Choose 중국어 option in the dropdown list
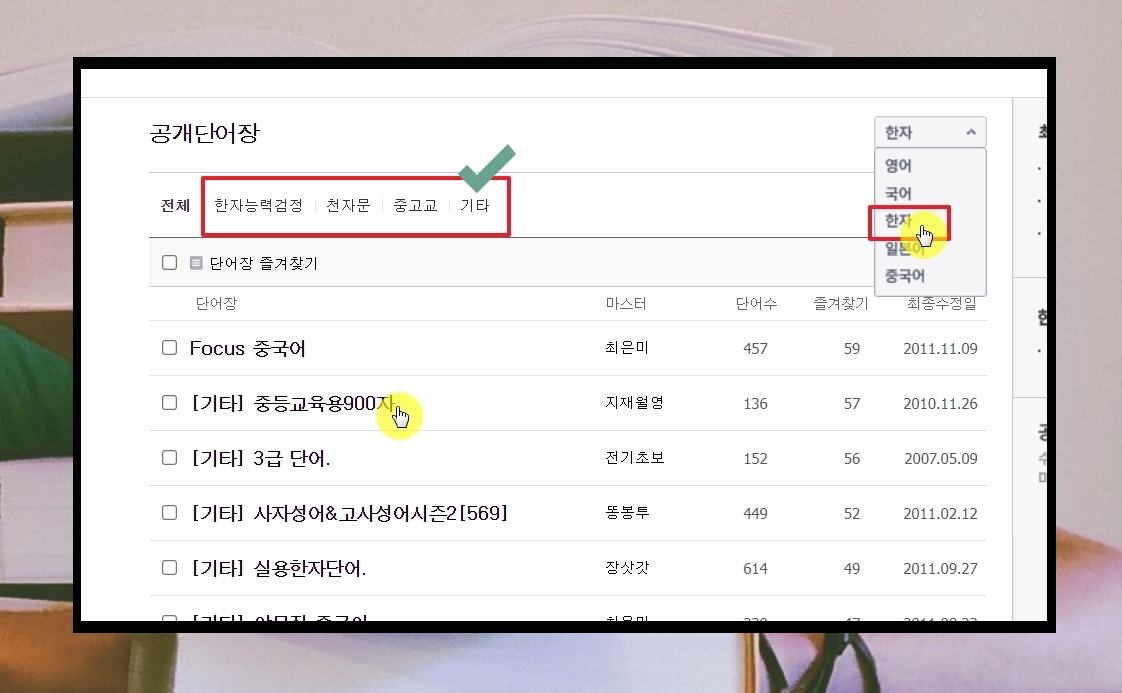Image resolution: width=1122 pixels, height=693 pixels. coord(904,276)
